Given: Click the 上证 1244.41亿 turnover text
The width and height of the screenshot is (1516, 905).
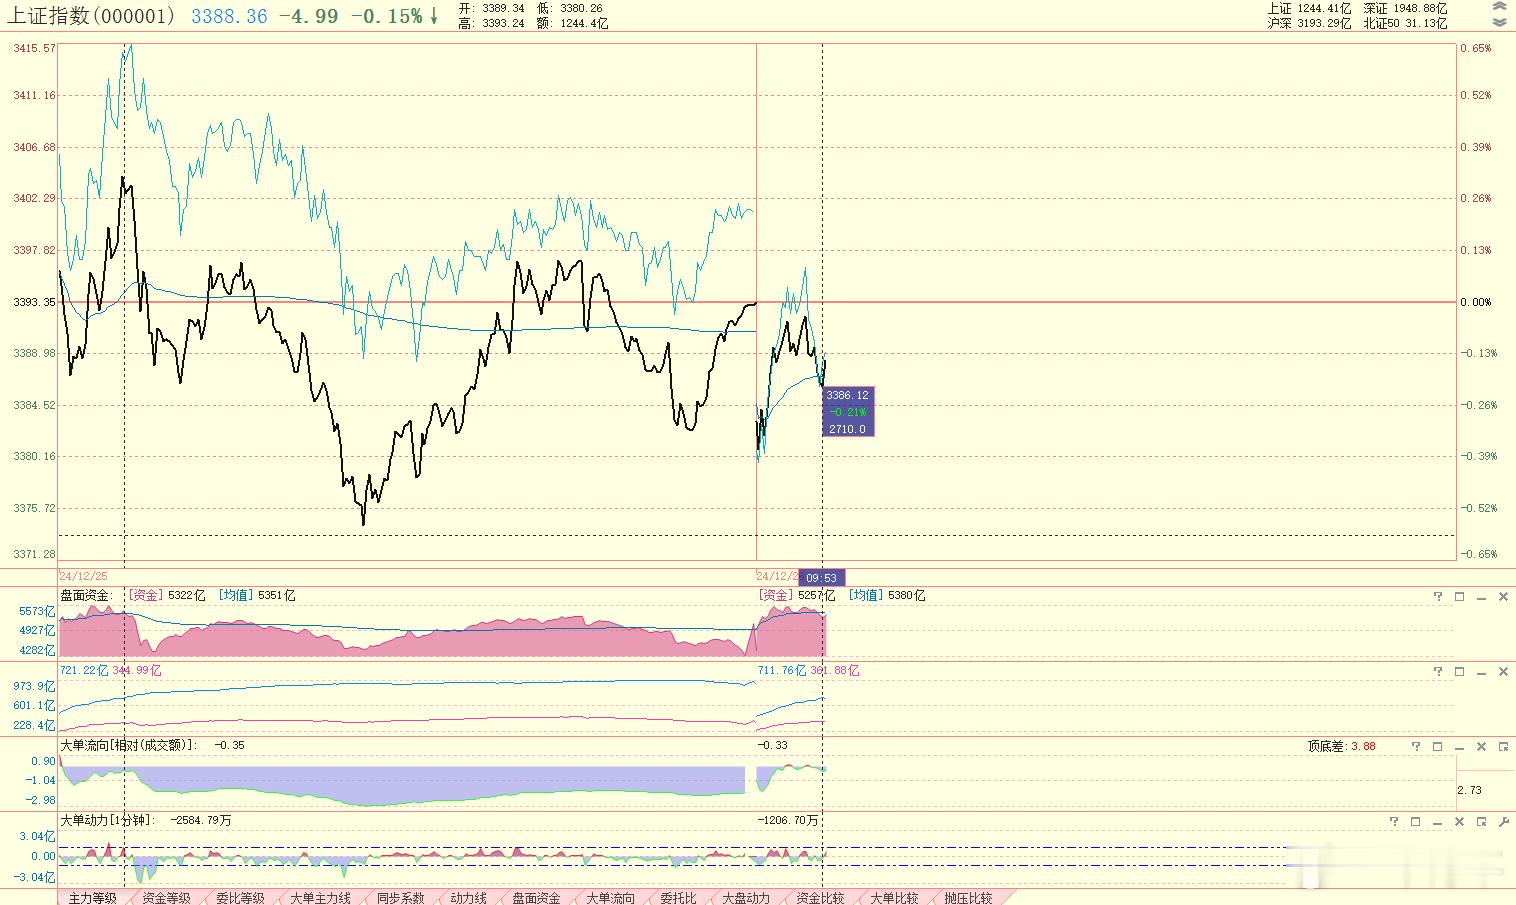Looking at the screenshot, I should pos(1309,8).
